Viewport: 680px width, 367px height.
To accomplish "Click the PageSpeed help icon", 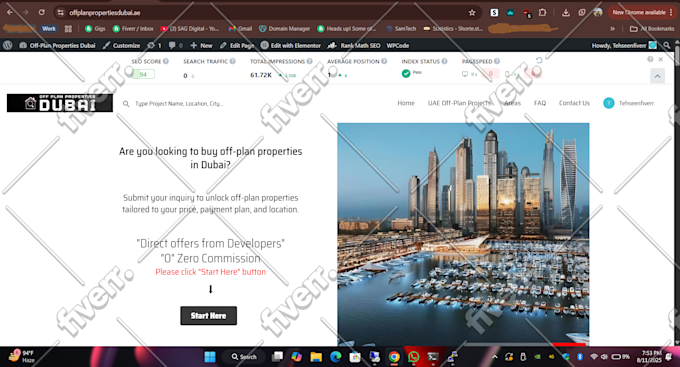I will click(497, 62).
